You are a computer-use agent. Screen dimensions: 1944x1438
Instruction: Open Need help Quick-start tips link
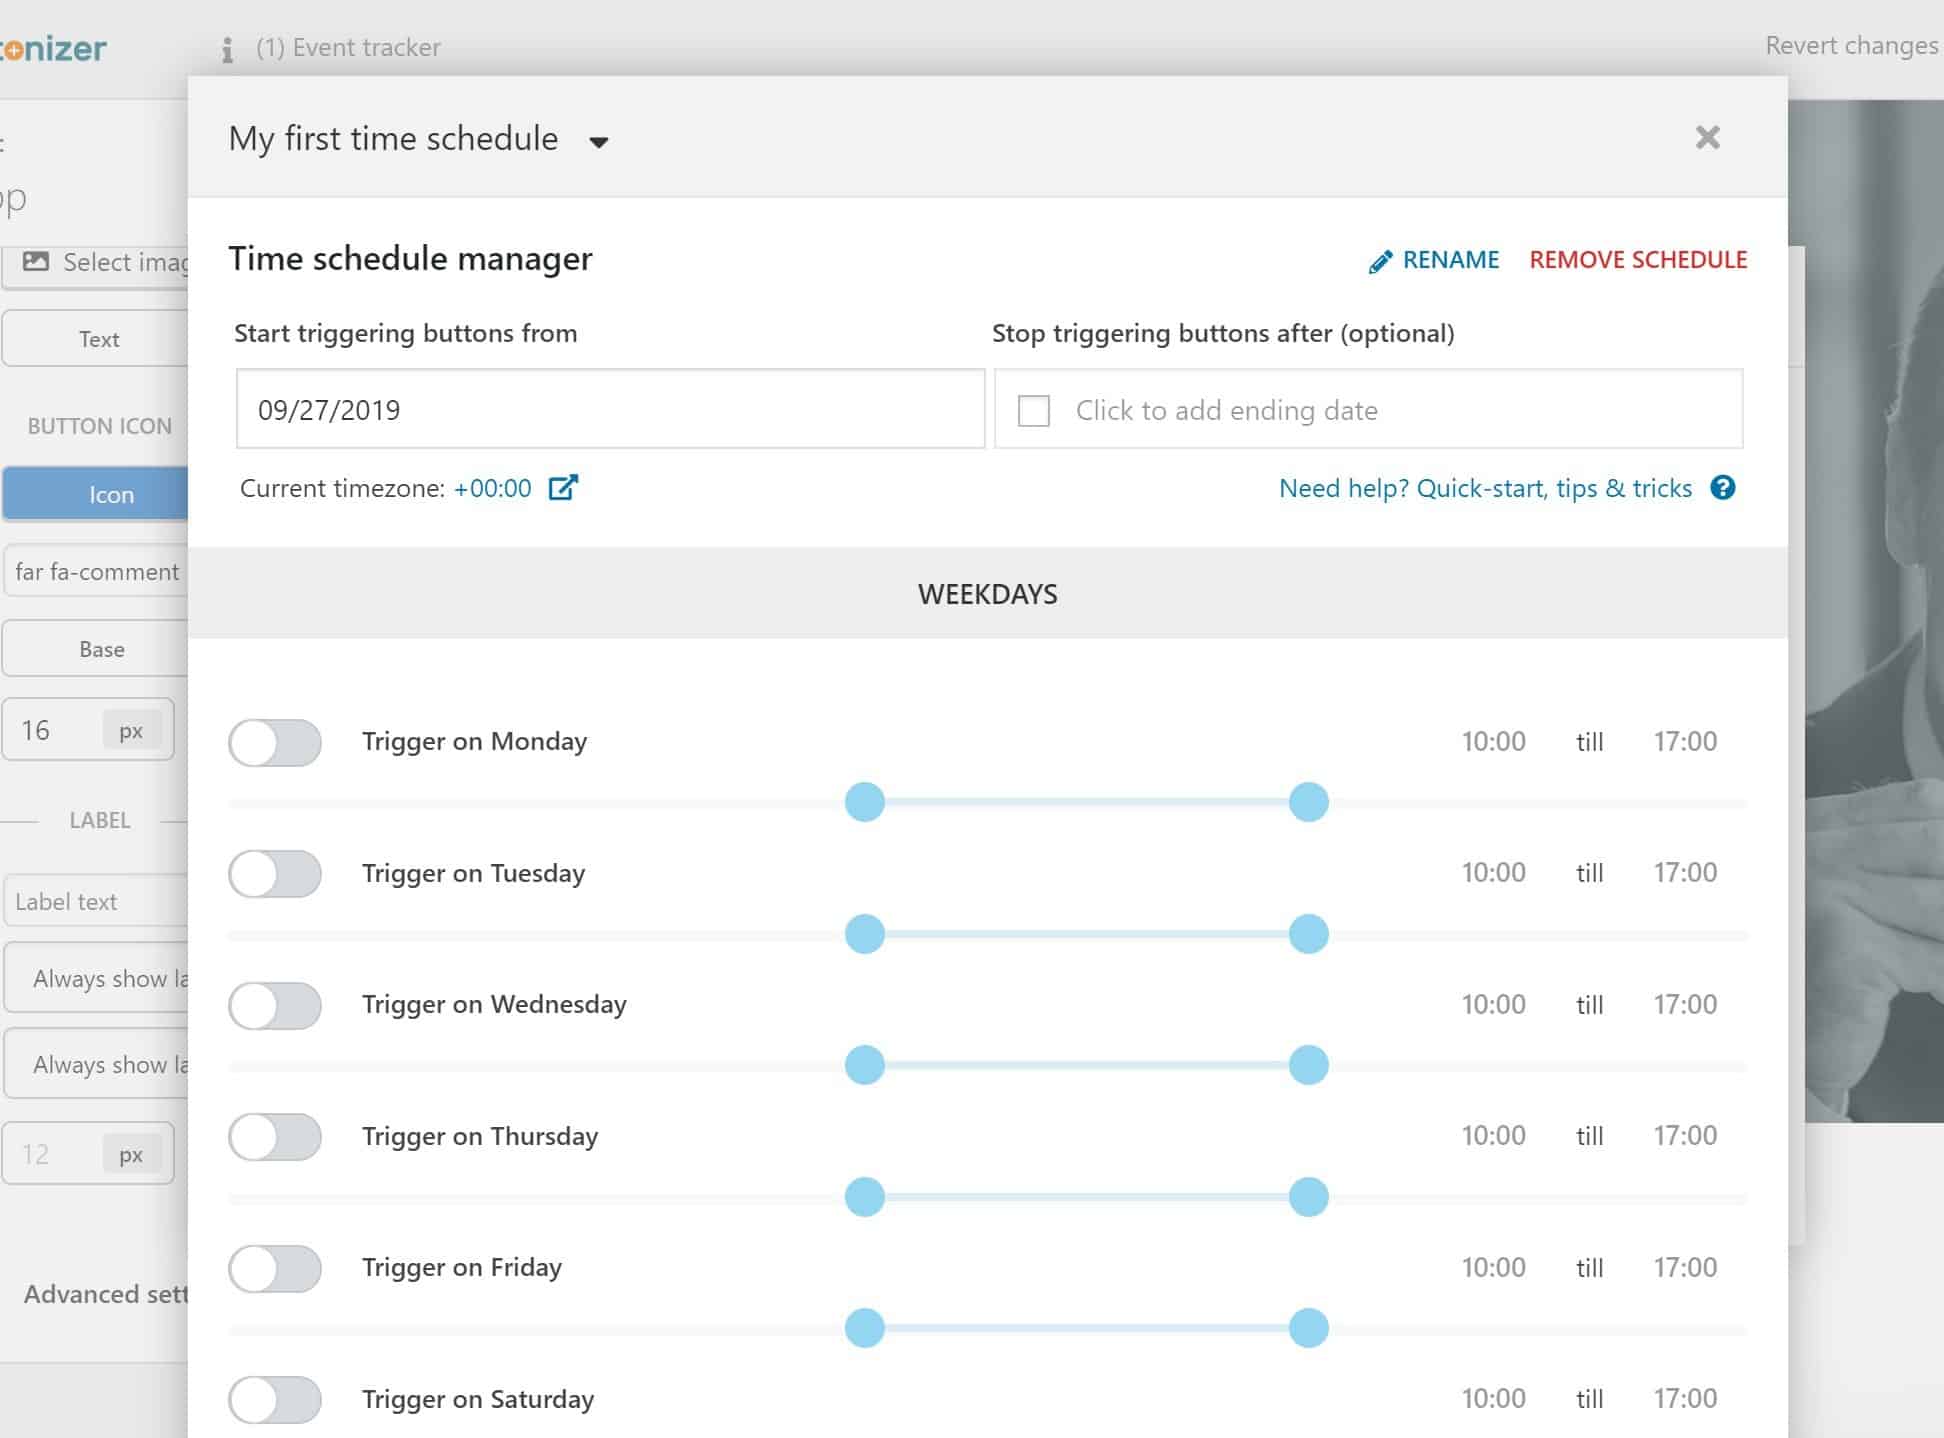point(1485,488)
